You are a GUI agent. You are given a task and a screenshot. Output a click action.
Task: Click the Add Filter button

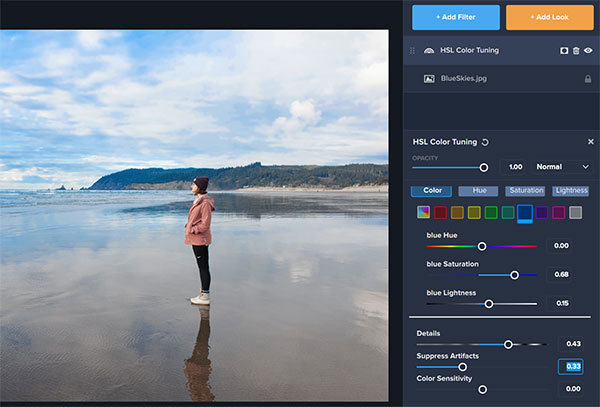coord(456,18)
